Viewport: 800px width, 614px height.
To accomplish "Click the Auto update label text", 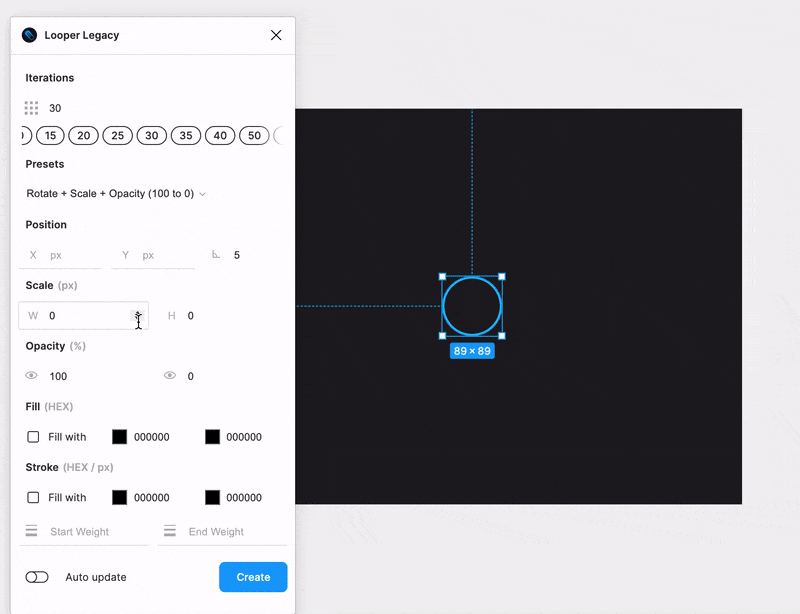I will (x=96, y=577).
